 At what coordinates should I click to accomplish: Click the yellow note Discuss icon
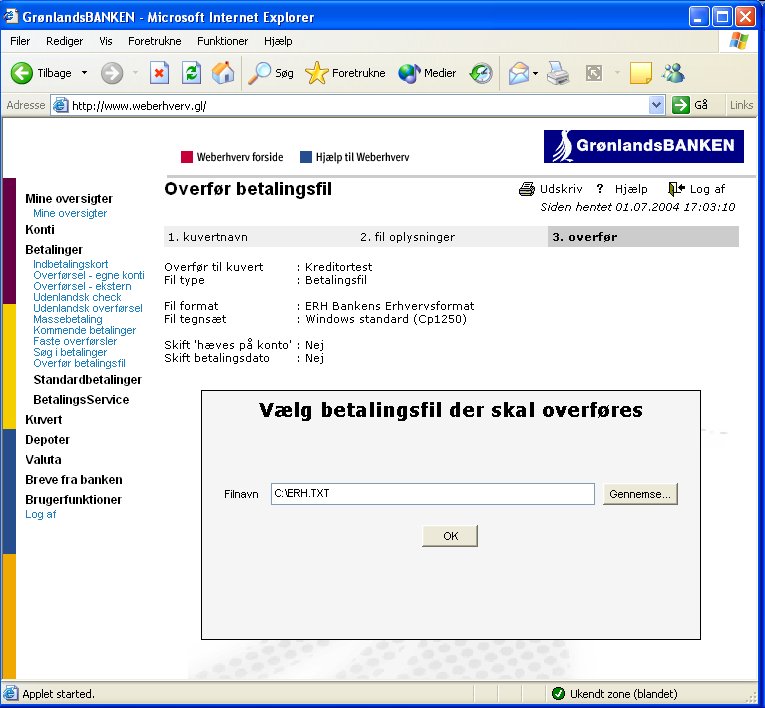pos(641,73)
